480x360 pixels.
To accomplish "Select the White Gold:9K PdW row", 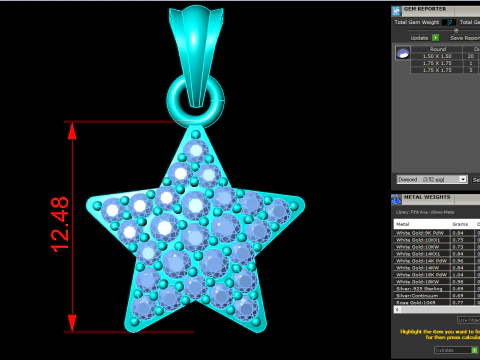I will point(437,233).
